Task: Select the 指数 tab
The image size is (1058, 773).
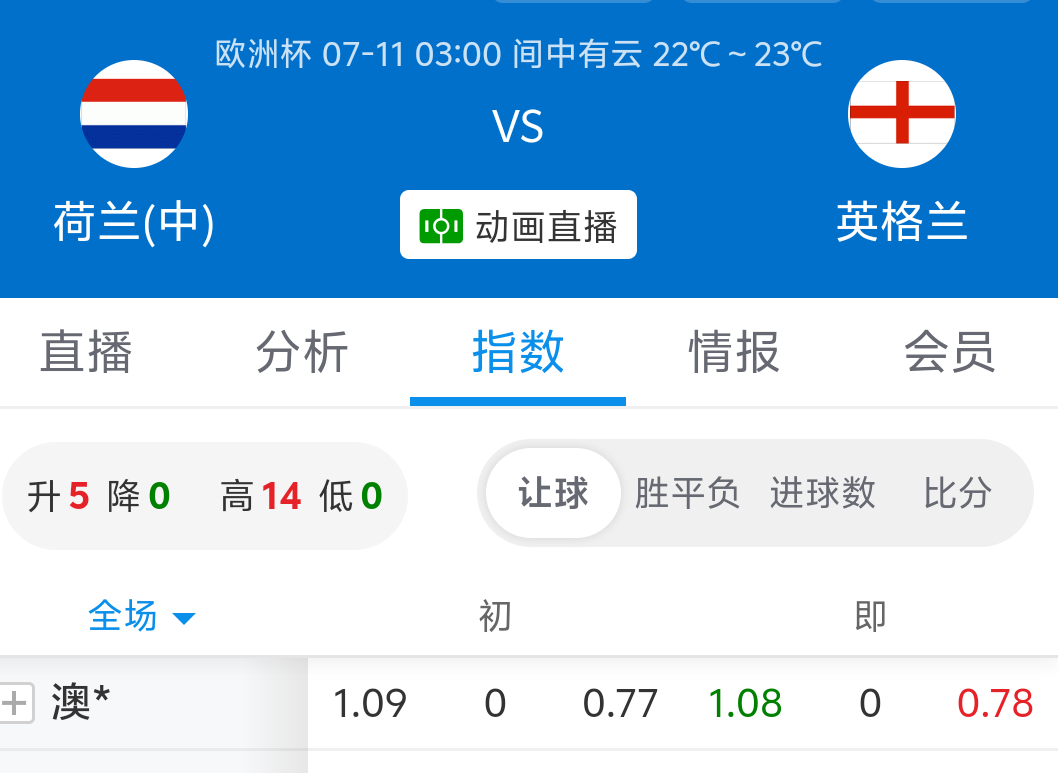Action: (518, 352)
